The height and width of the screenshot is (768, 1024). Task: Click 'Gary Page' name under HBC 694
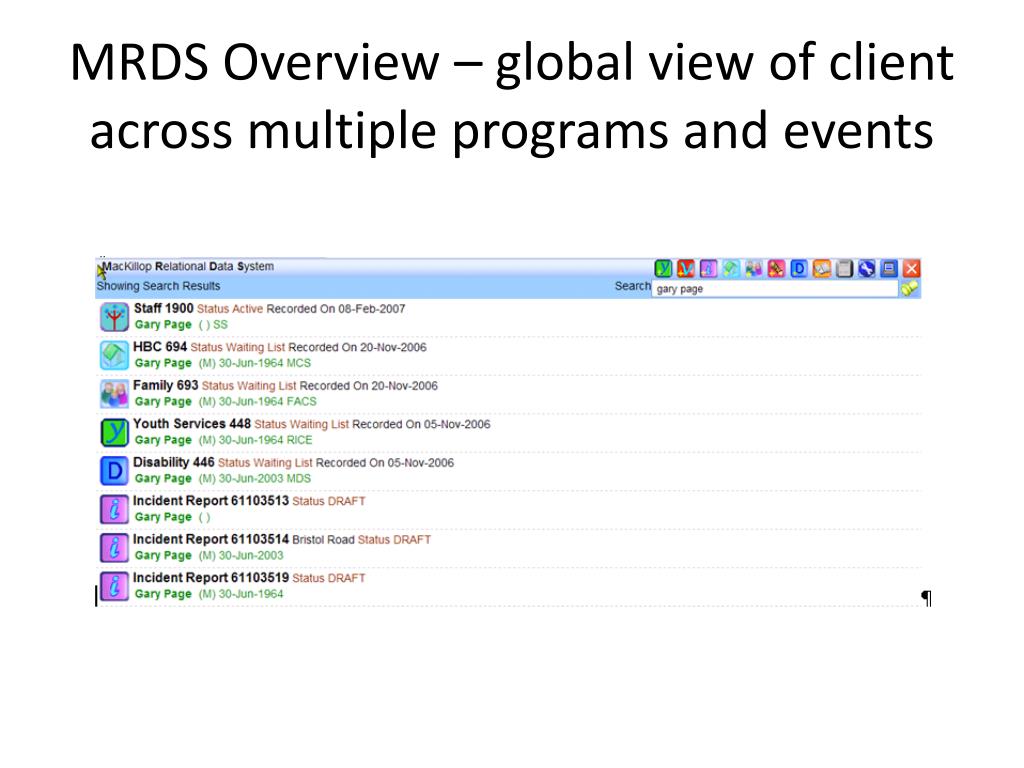(x=163, y=363)
